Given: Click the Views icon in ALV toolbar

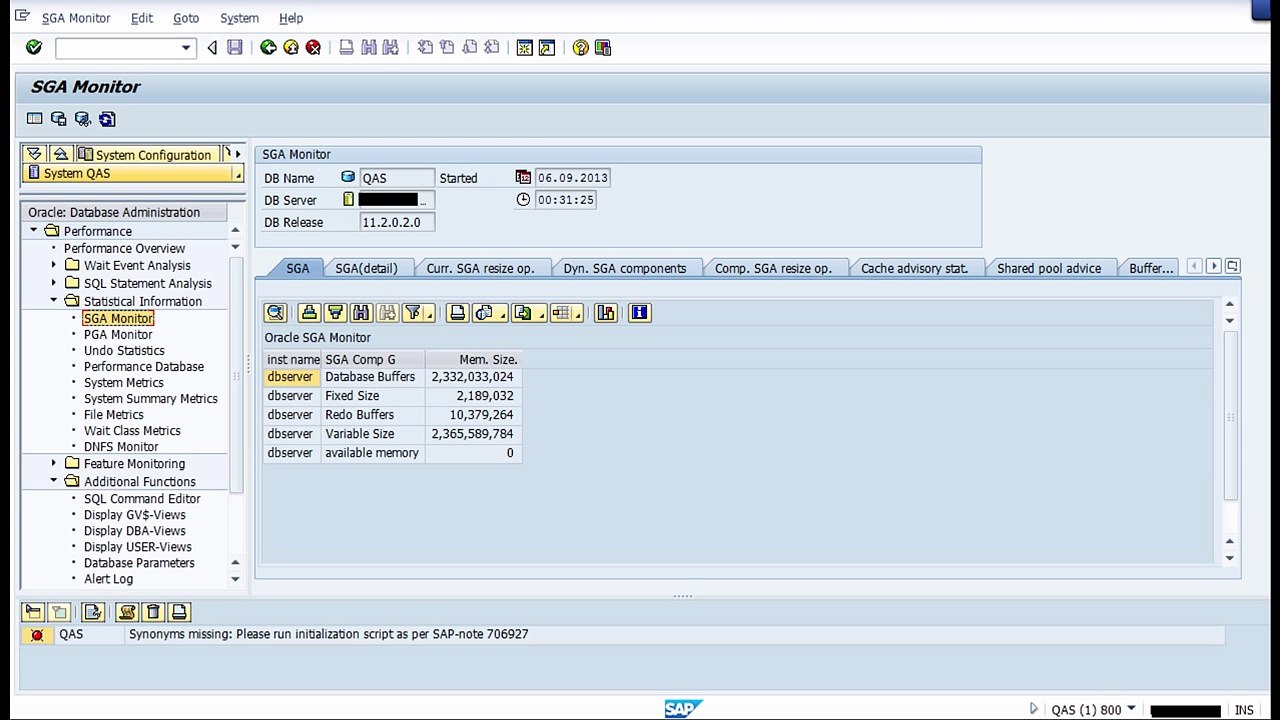Looking at the screenshot, I should pyautogui.click(x=484, y=313).
